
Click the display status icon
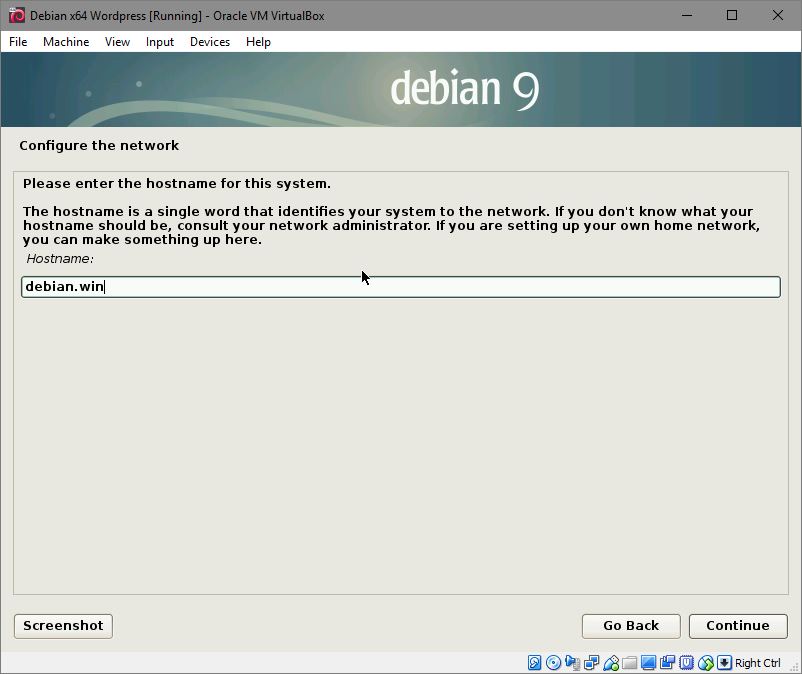point(649,663)
